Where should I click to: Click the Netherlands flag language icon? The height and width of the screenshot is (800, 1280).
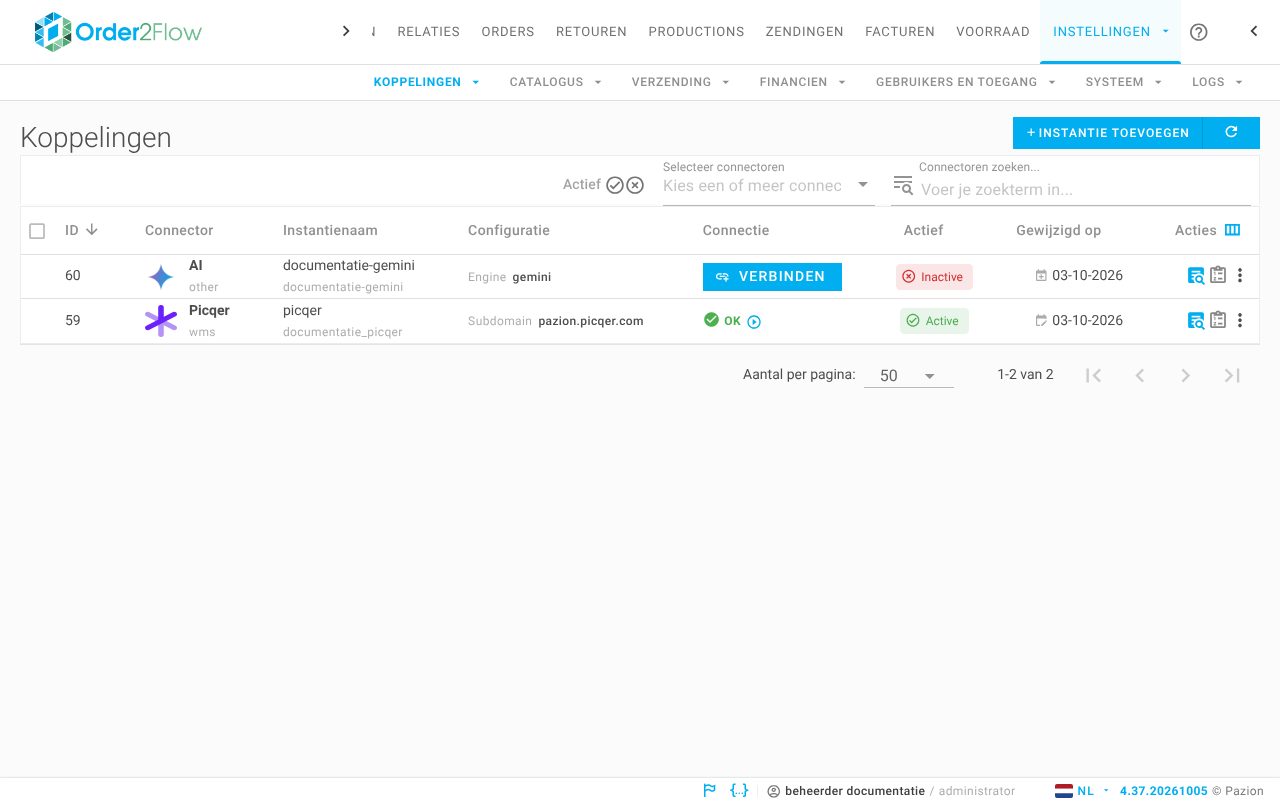(1064, 791)
